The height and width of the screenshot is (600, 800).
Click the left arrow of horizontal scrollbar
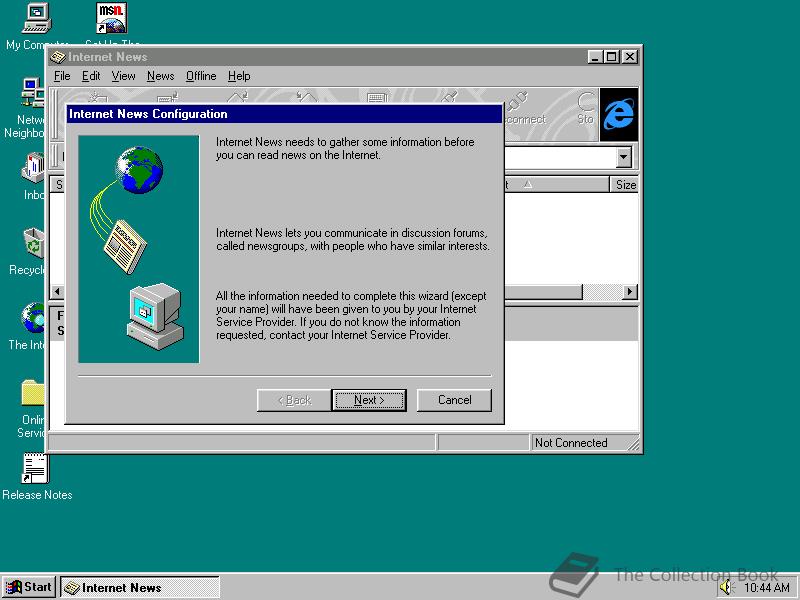(57, 292)
